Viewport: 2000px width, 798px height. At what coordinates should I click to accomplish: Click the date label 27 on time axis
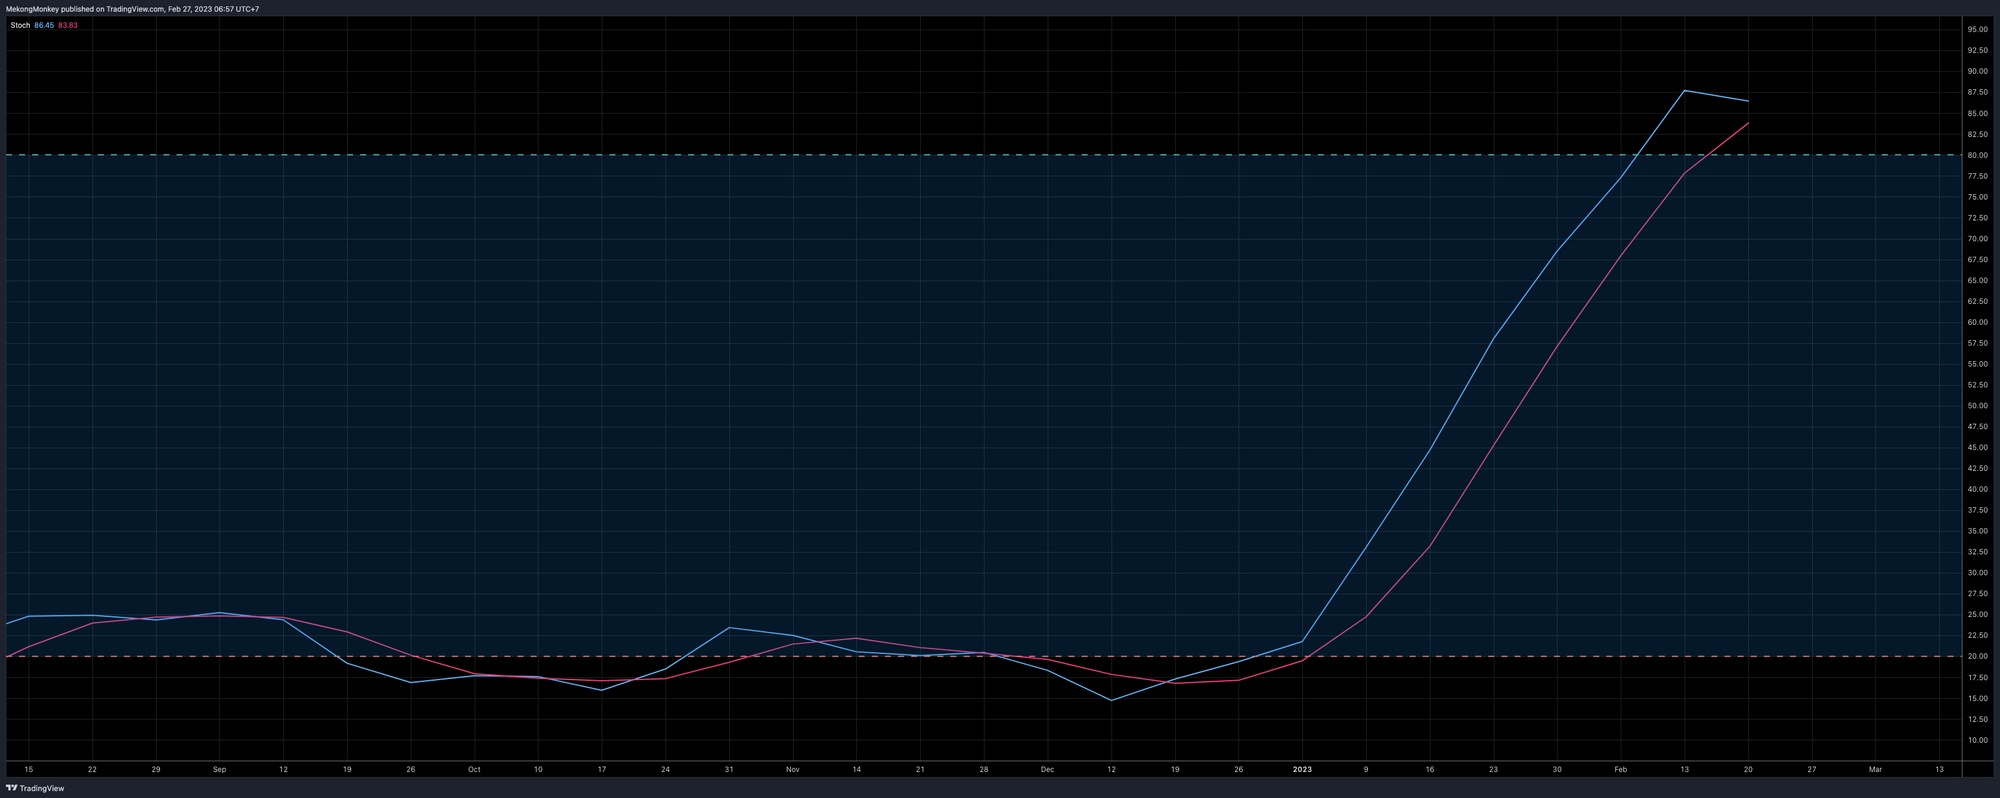1812,770
